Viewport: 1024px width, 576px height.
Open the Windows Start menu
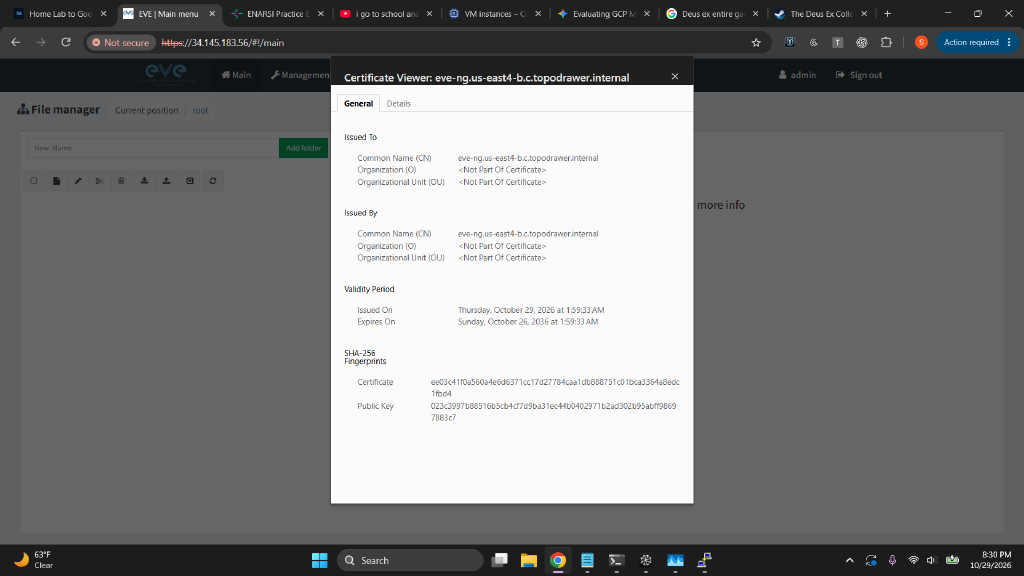click(319, 560)
